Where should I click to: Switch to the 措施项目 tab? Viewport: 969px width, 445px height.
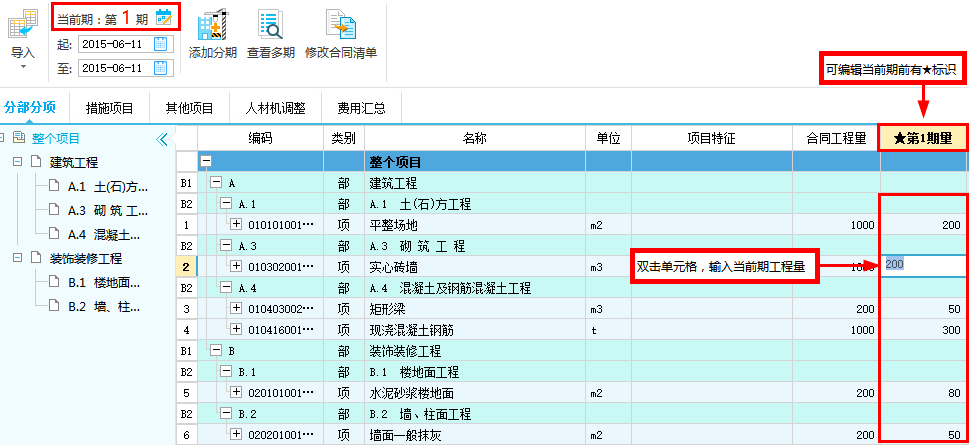point(110,107)
